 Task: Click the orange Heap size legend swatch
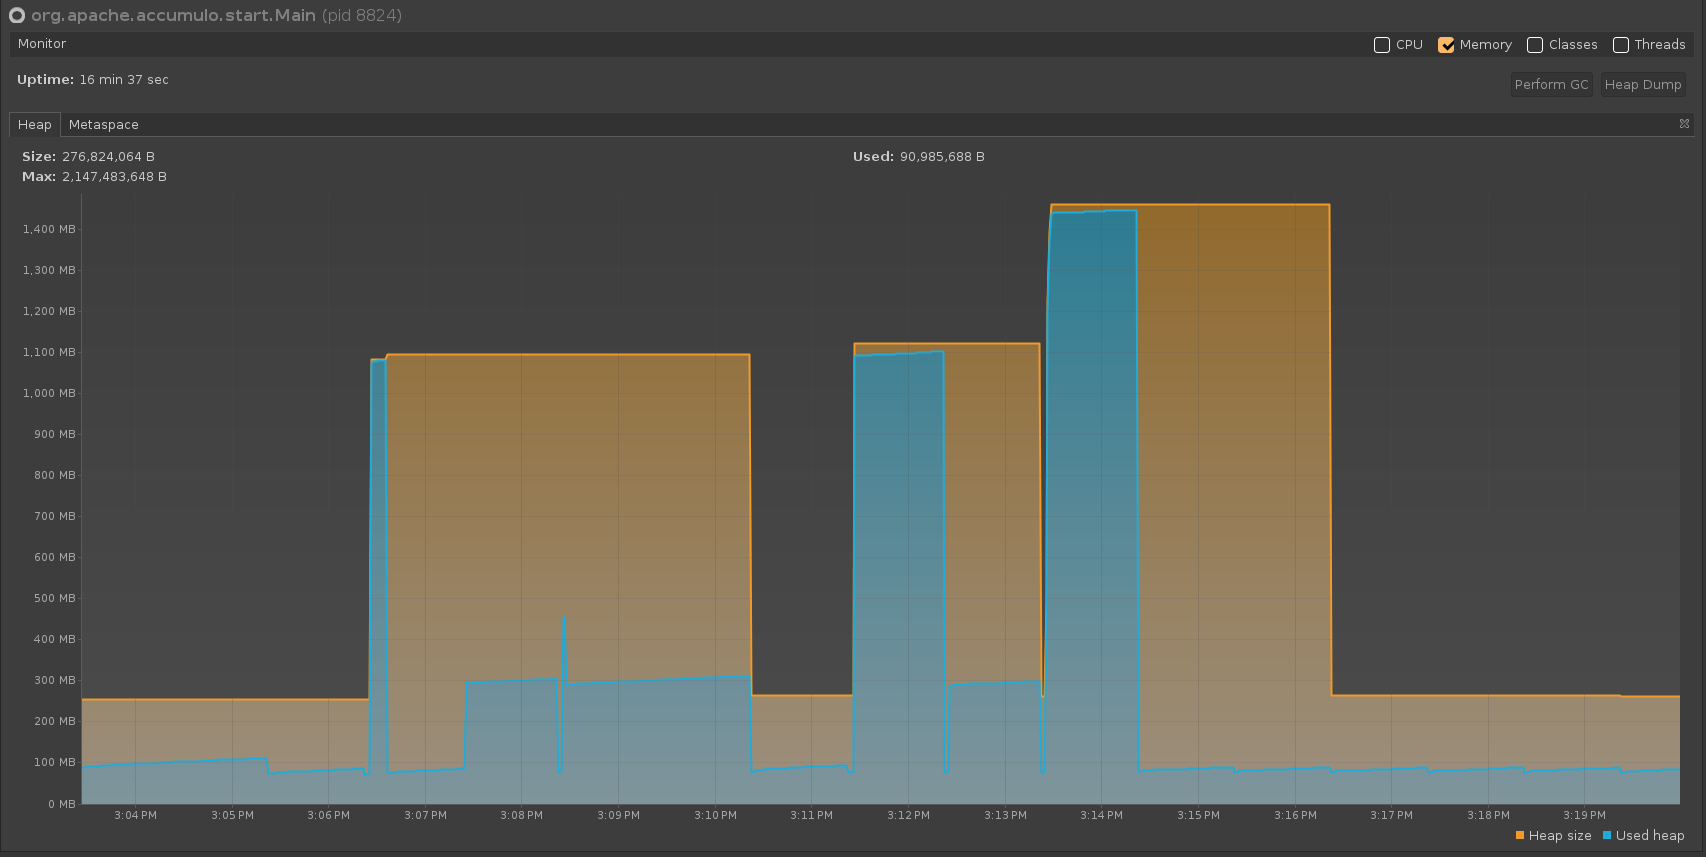coord(1520,836)
